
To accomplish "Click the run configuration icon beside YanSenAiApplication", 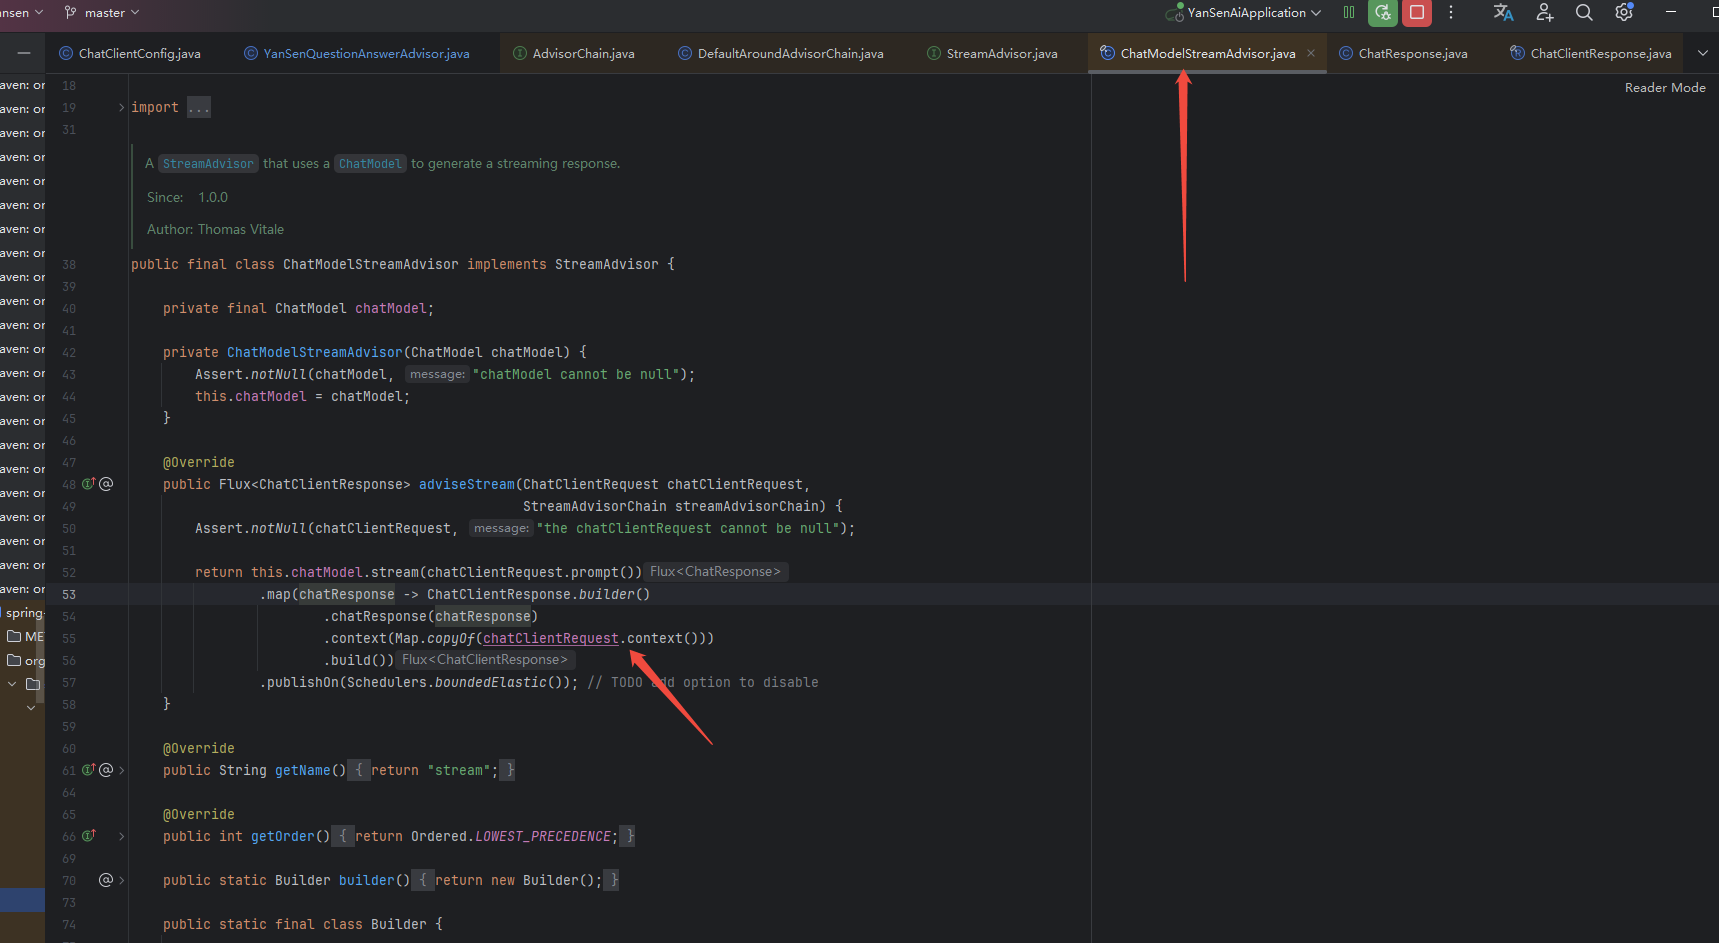I will coord(1175,13).
